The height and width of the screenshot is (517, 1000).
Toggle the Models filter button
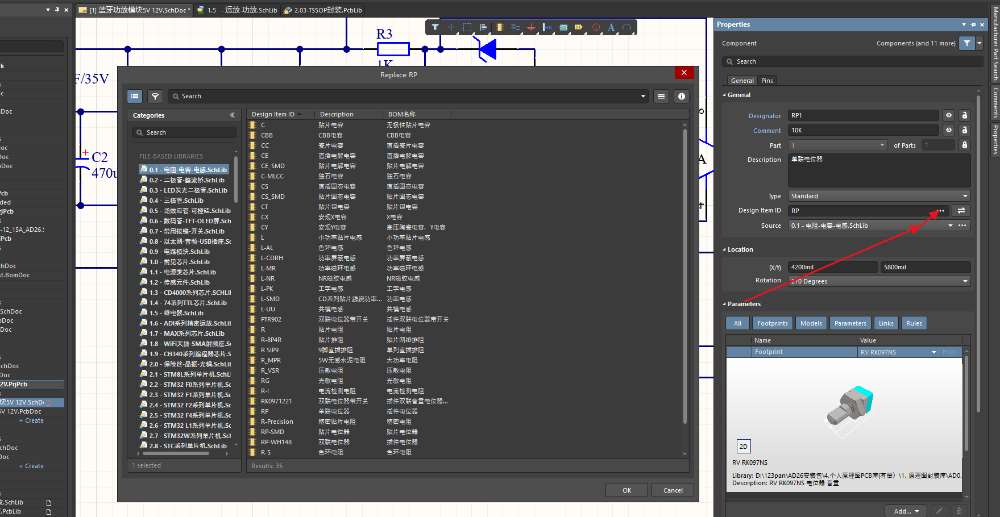(x=811, y=323)
